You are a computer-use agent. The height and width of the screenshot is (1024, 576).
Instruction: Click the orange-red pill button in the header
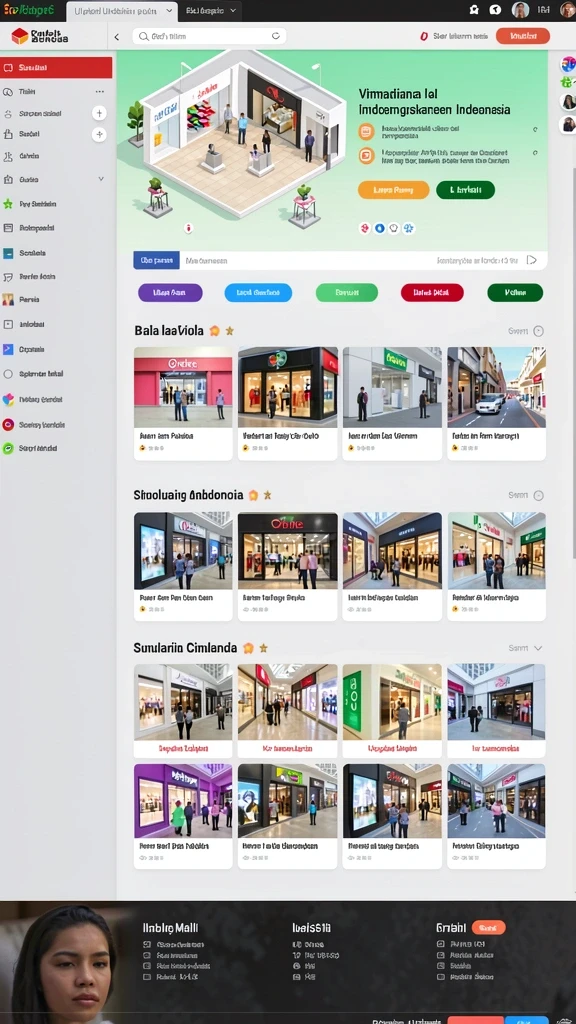click(522, 37)
